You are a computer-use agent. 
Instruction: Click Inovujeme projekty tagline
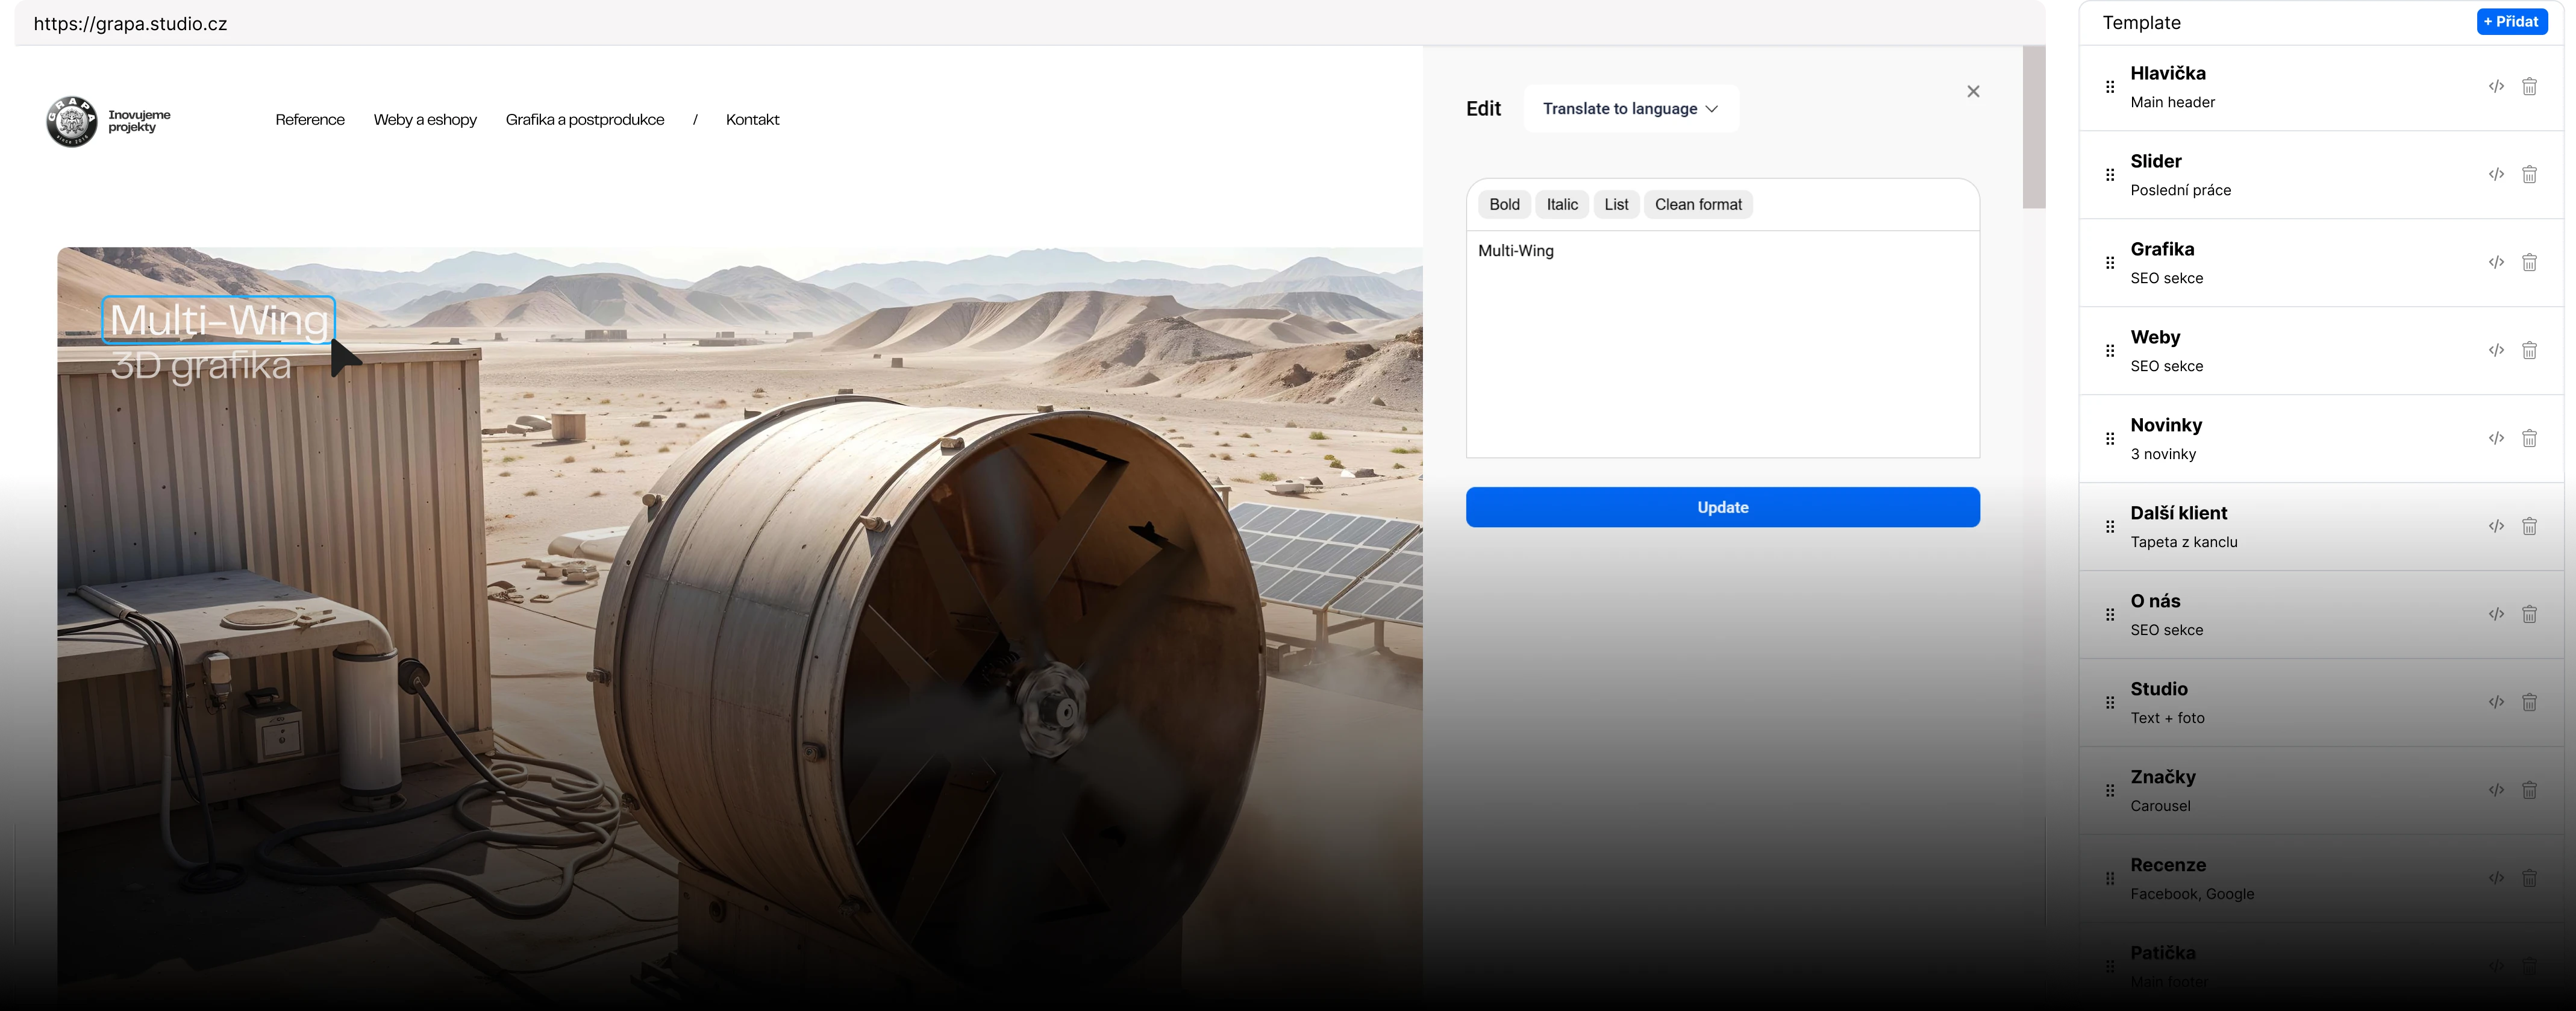139,121
